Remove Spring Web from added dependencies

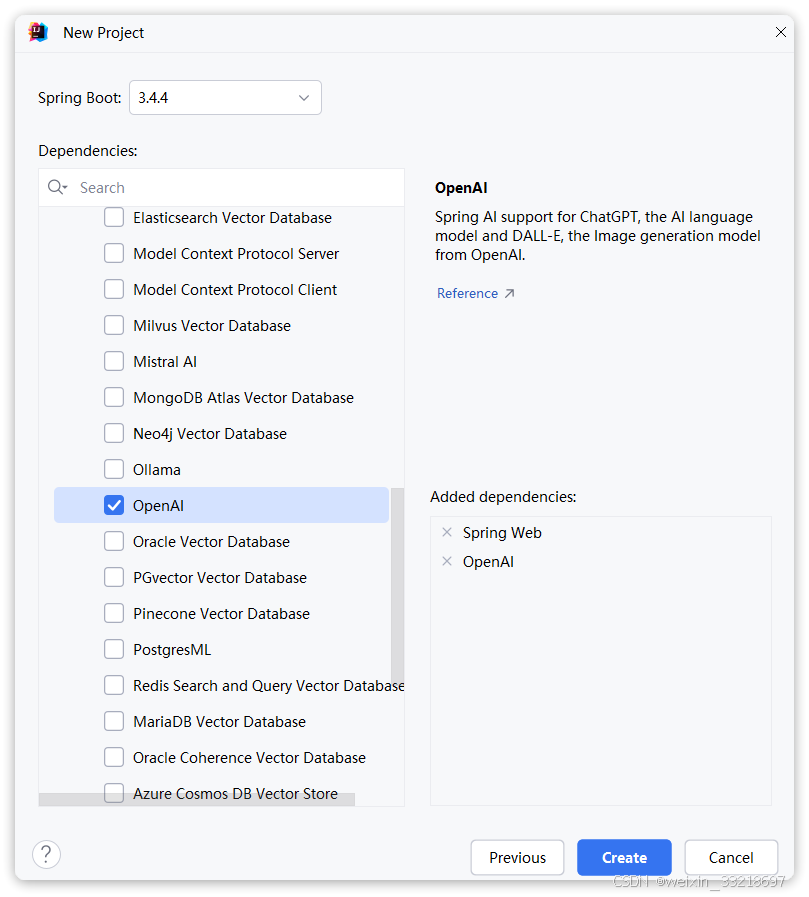447,533
